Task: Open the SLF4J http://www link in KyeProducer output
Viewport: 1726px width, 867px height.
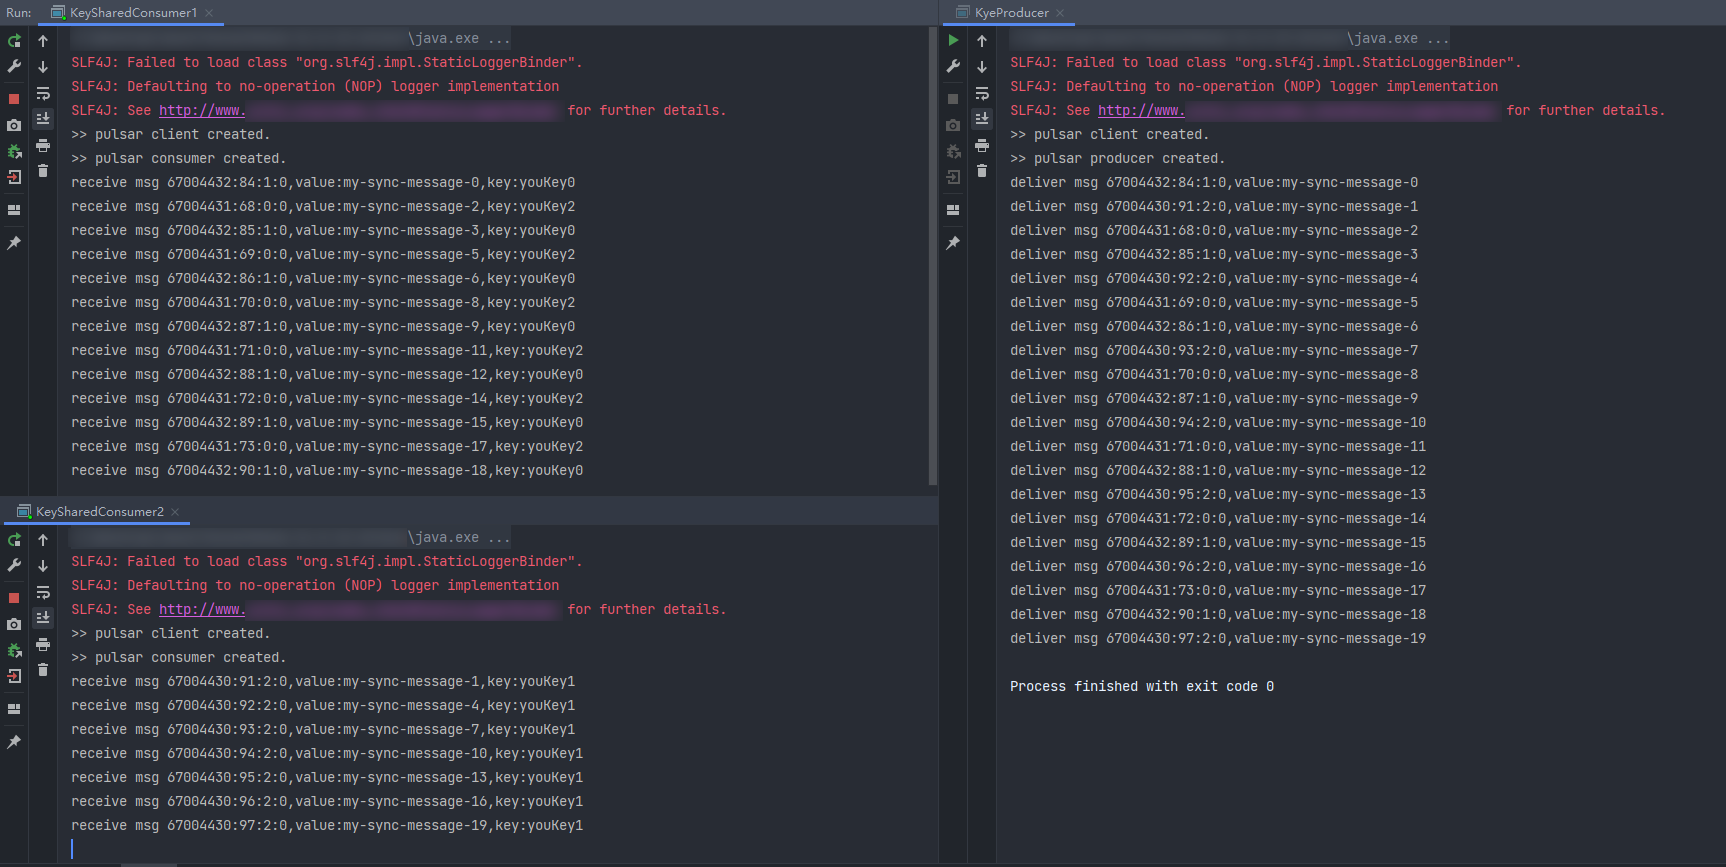Action: point(1141,111)
